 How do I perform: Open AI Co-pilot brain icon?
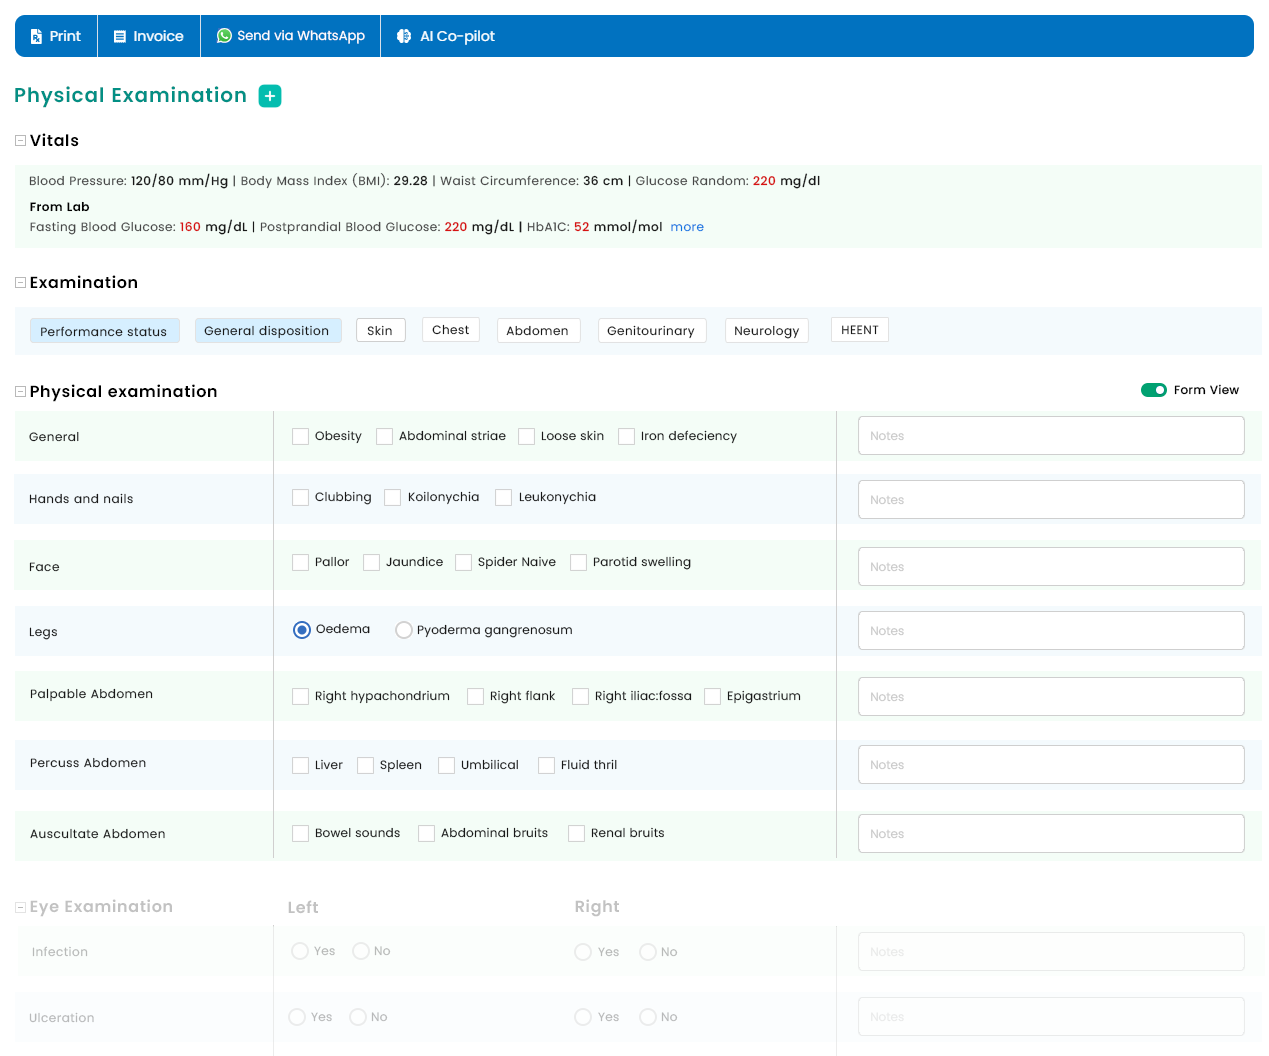coord(404,36)
